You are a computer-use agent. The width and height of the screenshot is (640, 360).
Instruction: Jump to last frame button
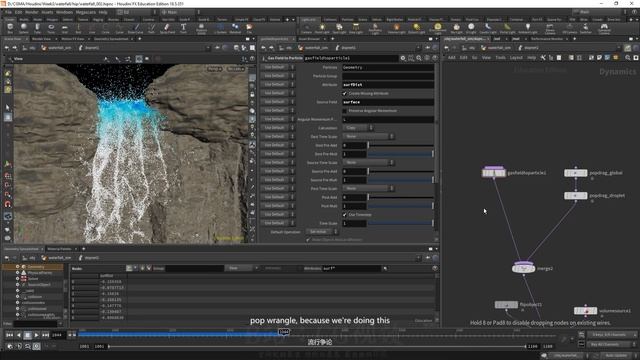pyautogui.click(x=45, y=335)
